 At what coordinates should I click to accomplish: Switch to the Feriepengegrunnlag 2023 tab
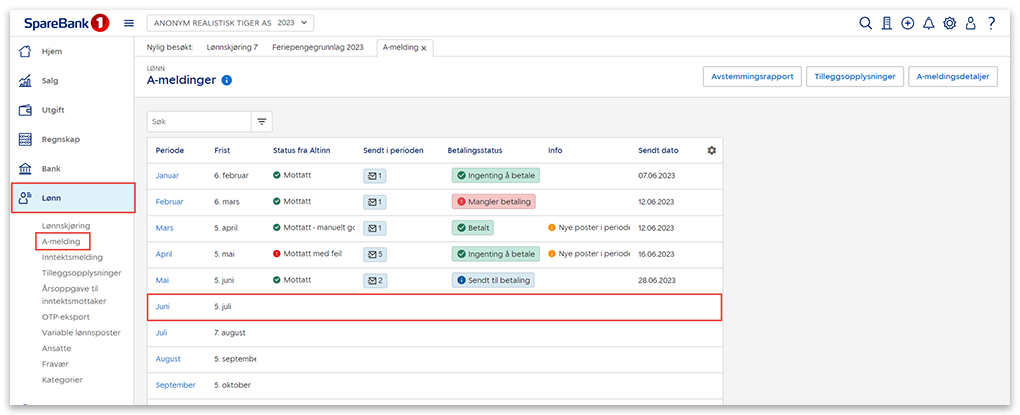pos(318,47)
